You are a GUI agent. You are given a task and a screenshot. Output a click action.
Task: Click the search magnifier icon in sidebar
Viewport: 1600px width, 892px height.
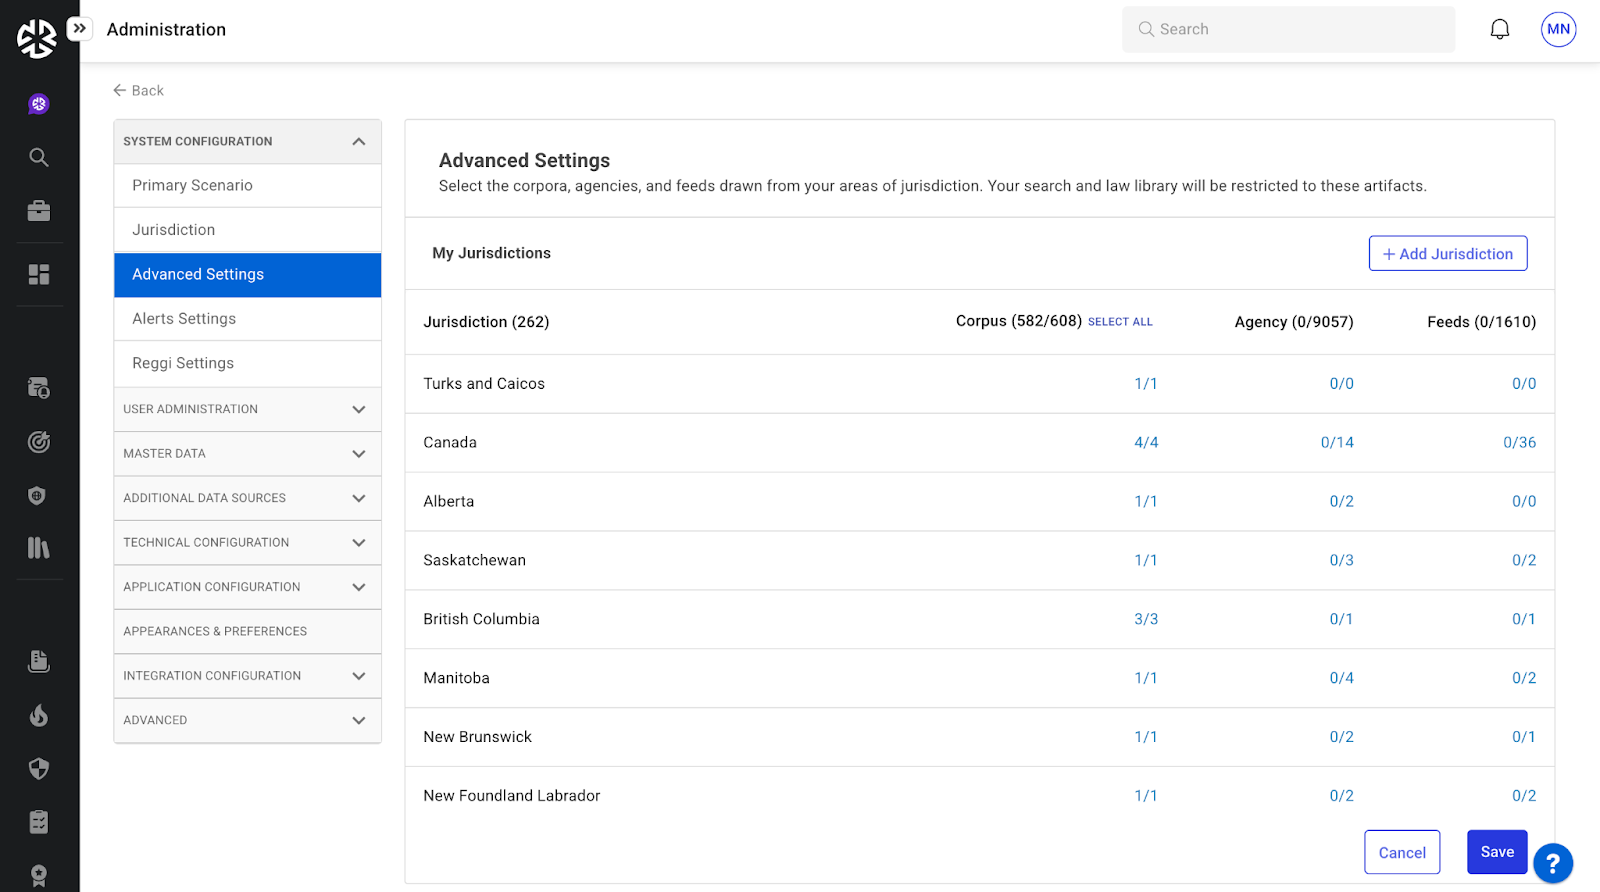click(x=39, y=157)
